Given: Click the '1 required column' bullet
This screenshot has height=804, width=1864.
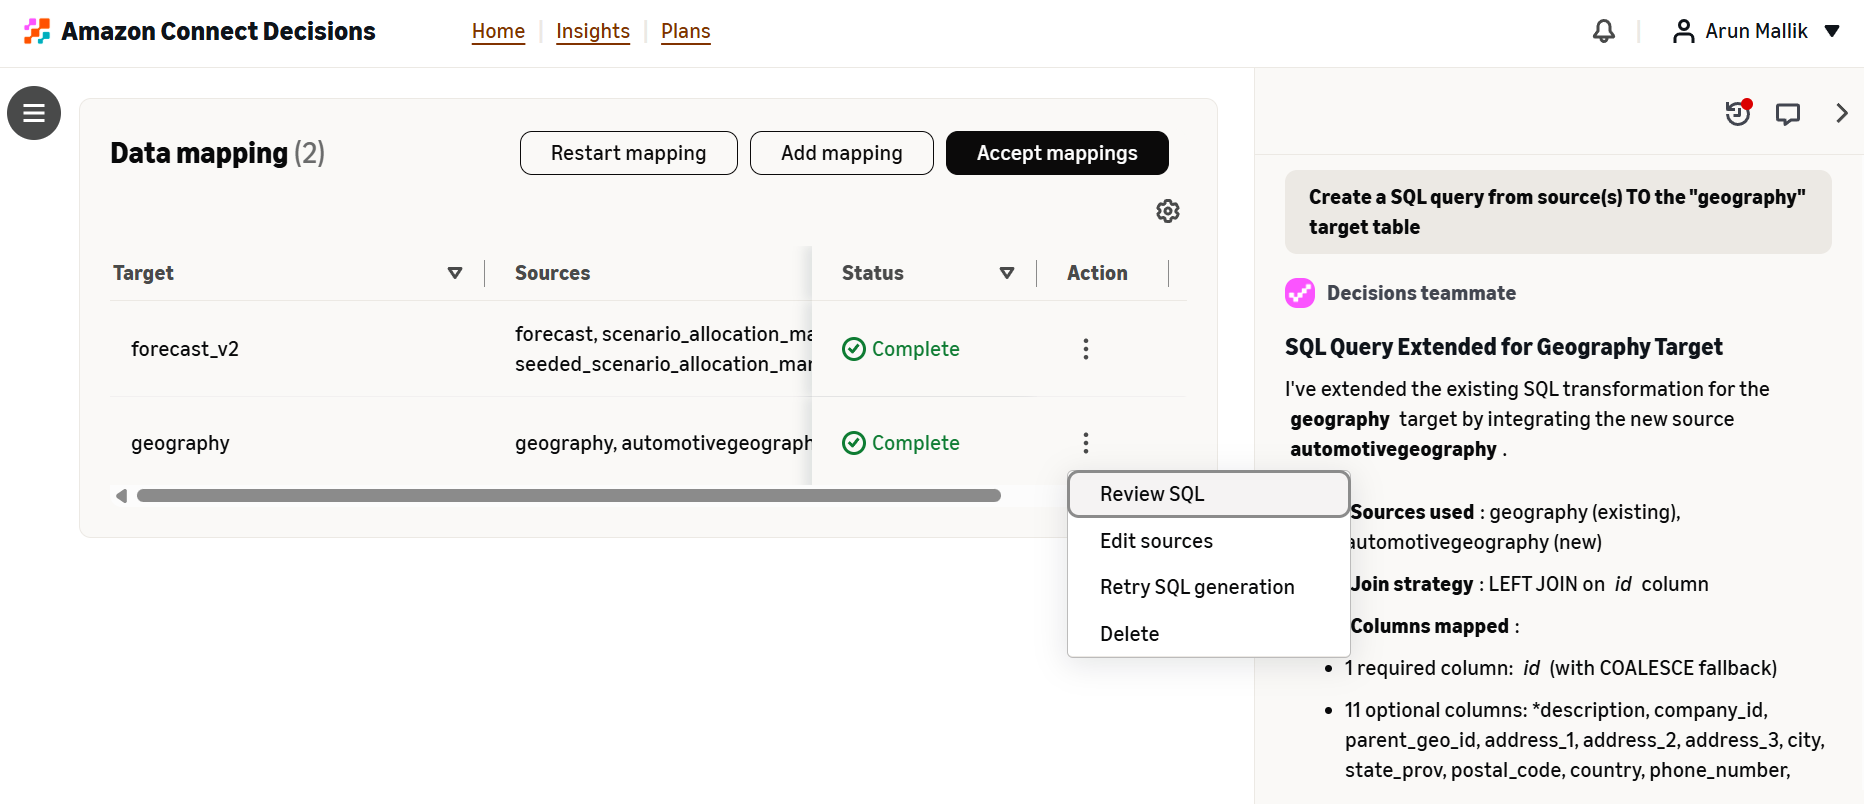Looking at the screenshot, I should 1561,668.
